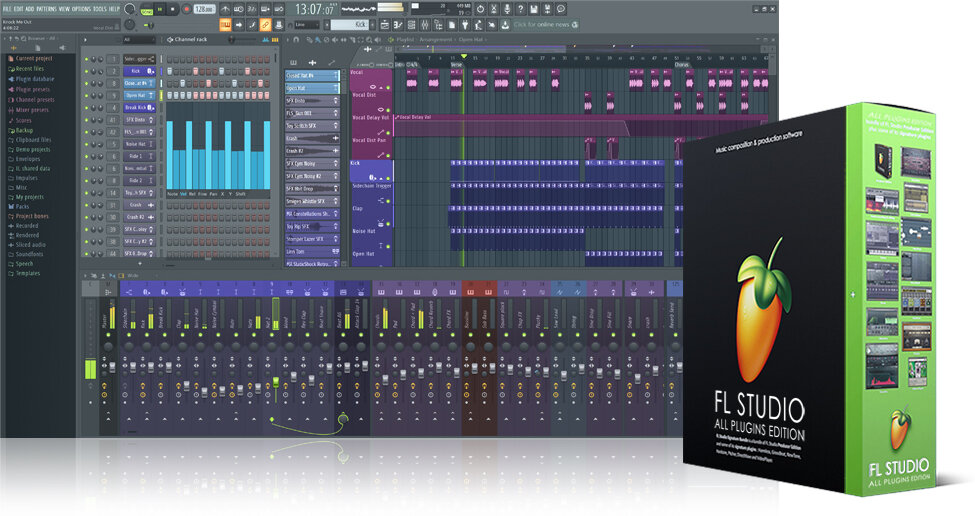
Task: Click the help question mark icon
Action: [520, 9]
